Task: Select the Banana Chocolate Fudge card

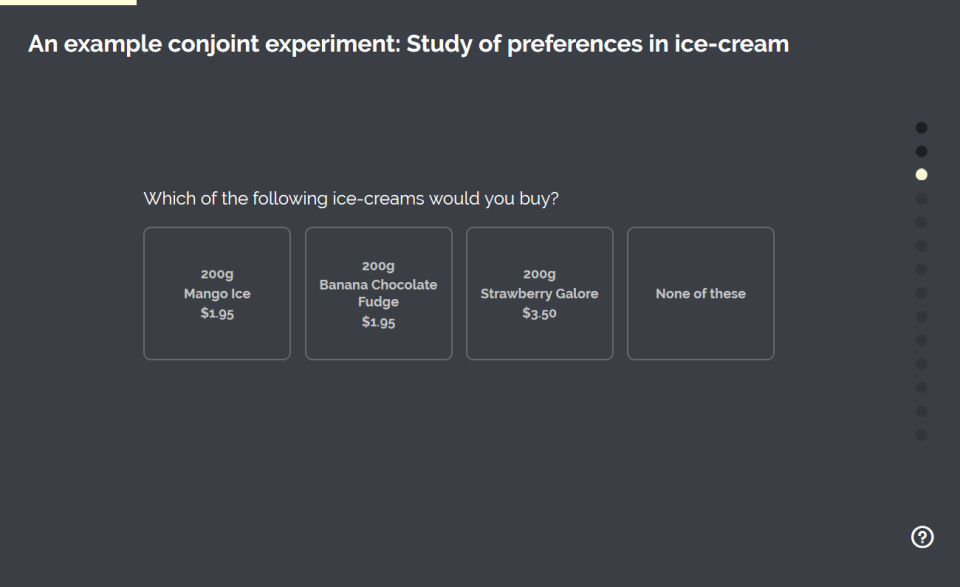Action: (378, 293)
